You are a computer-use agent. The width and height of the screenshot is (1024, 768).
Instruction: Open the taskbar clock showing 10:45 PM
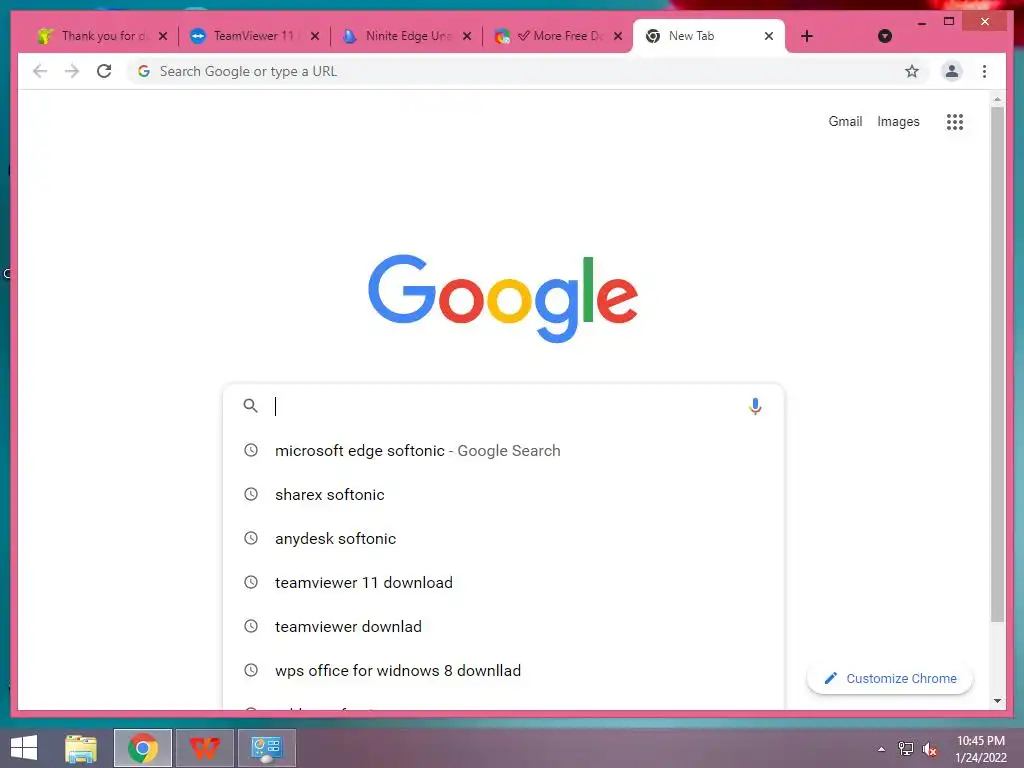pyautogui.click(x=980, y=749)
